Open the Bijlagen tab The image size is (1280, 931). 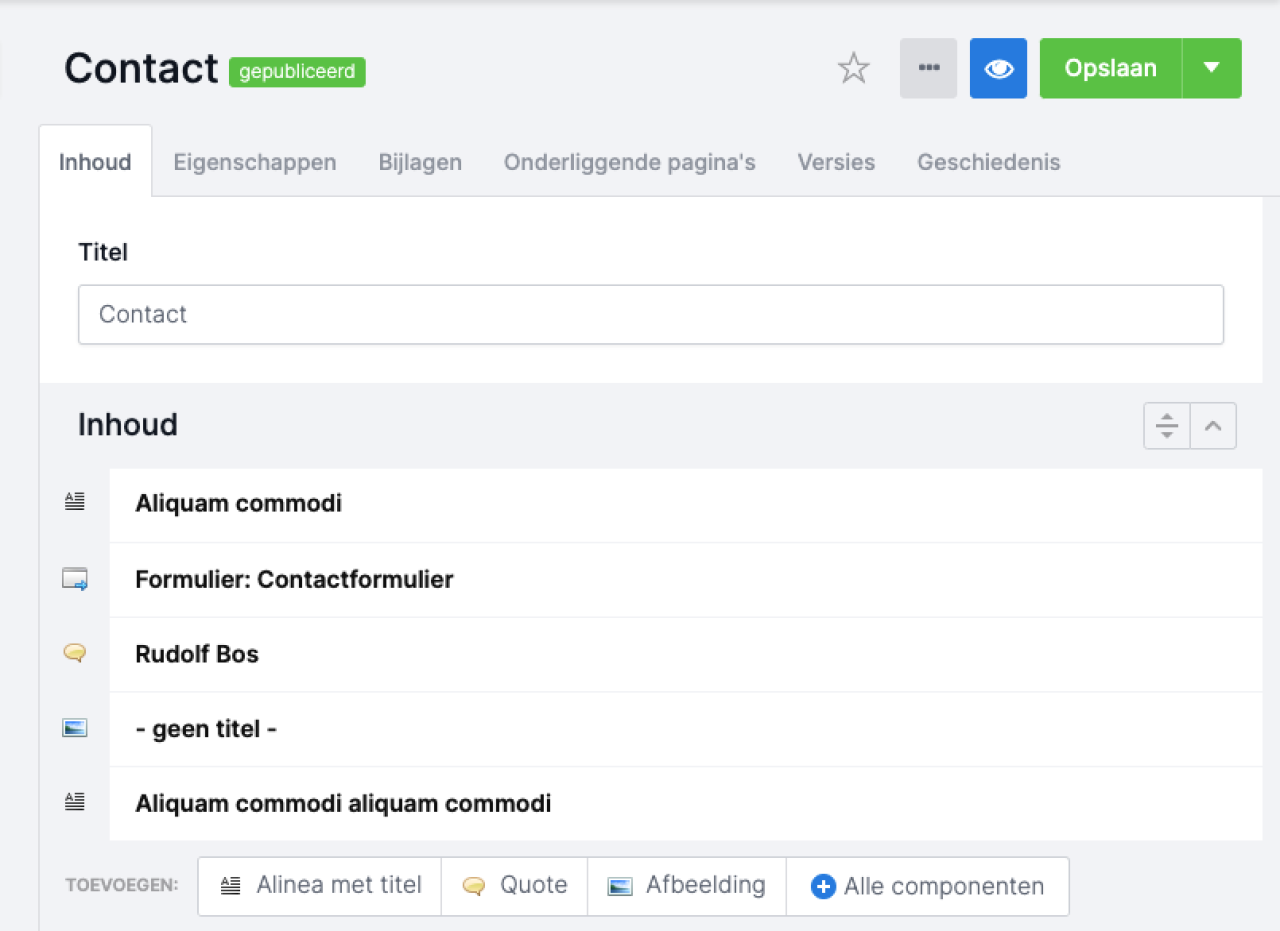tap(420, 162)
